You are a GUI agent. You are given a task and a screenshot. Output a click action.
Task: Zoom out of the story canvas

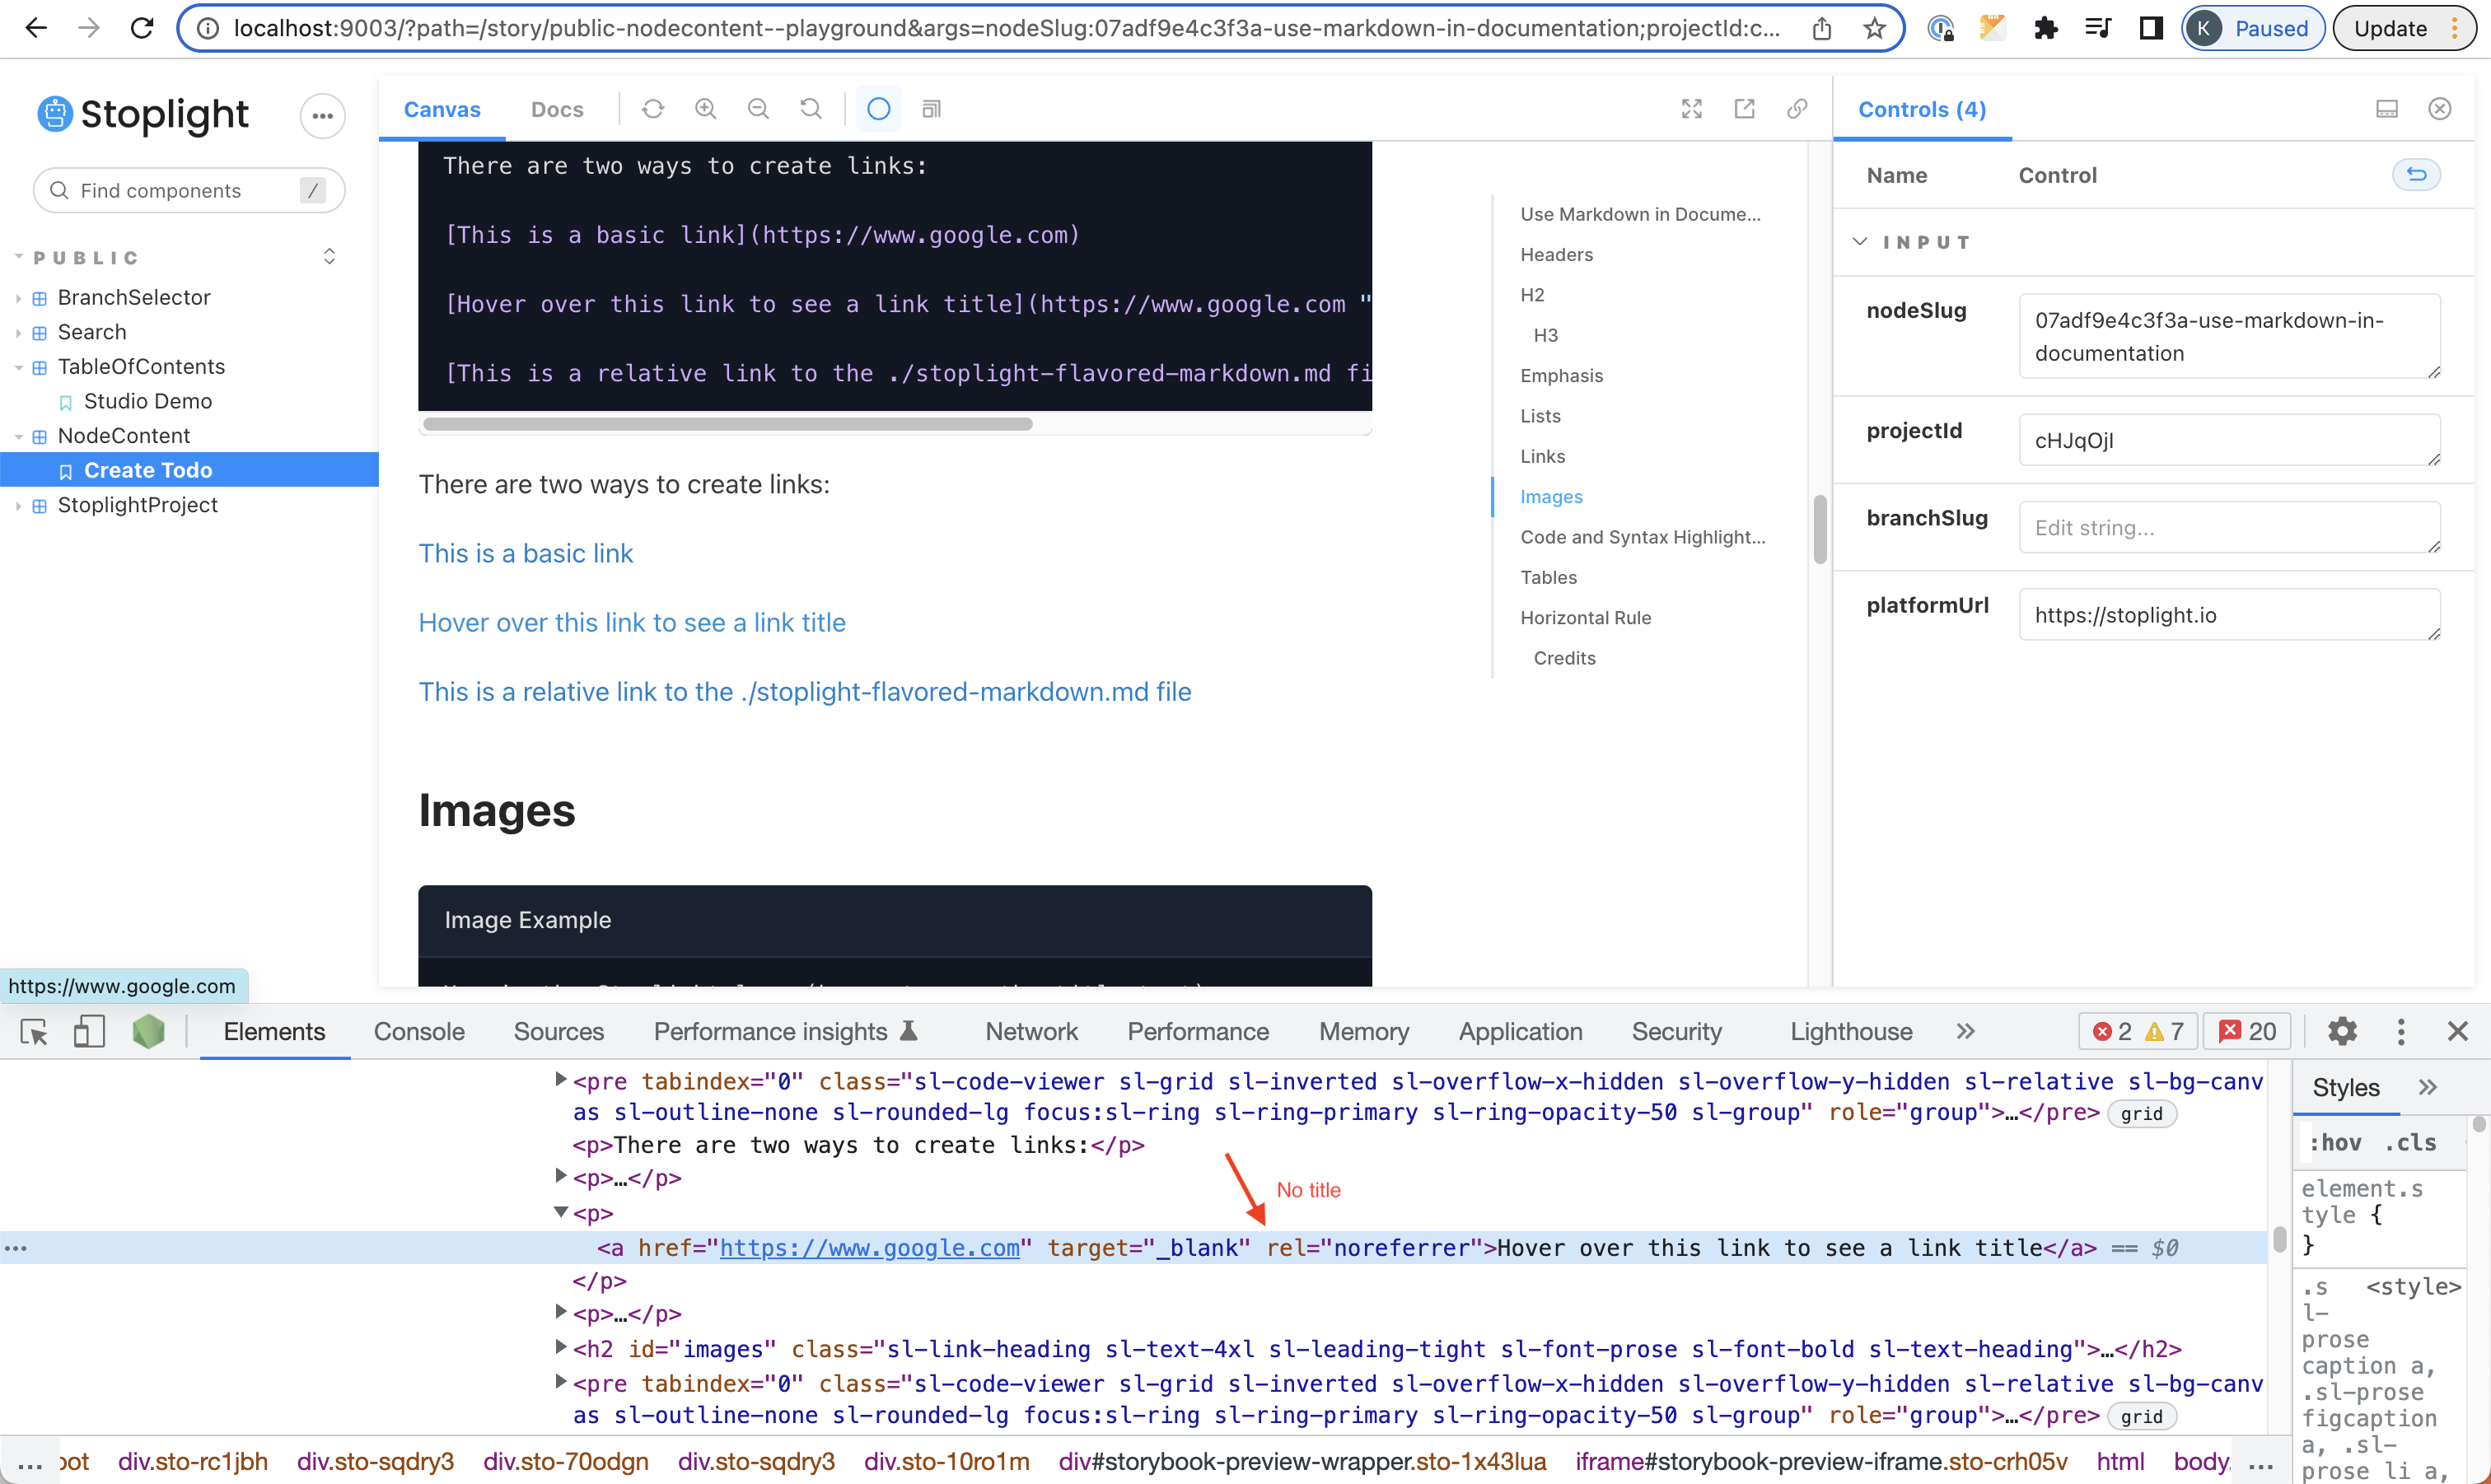(758, 108)
